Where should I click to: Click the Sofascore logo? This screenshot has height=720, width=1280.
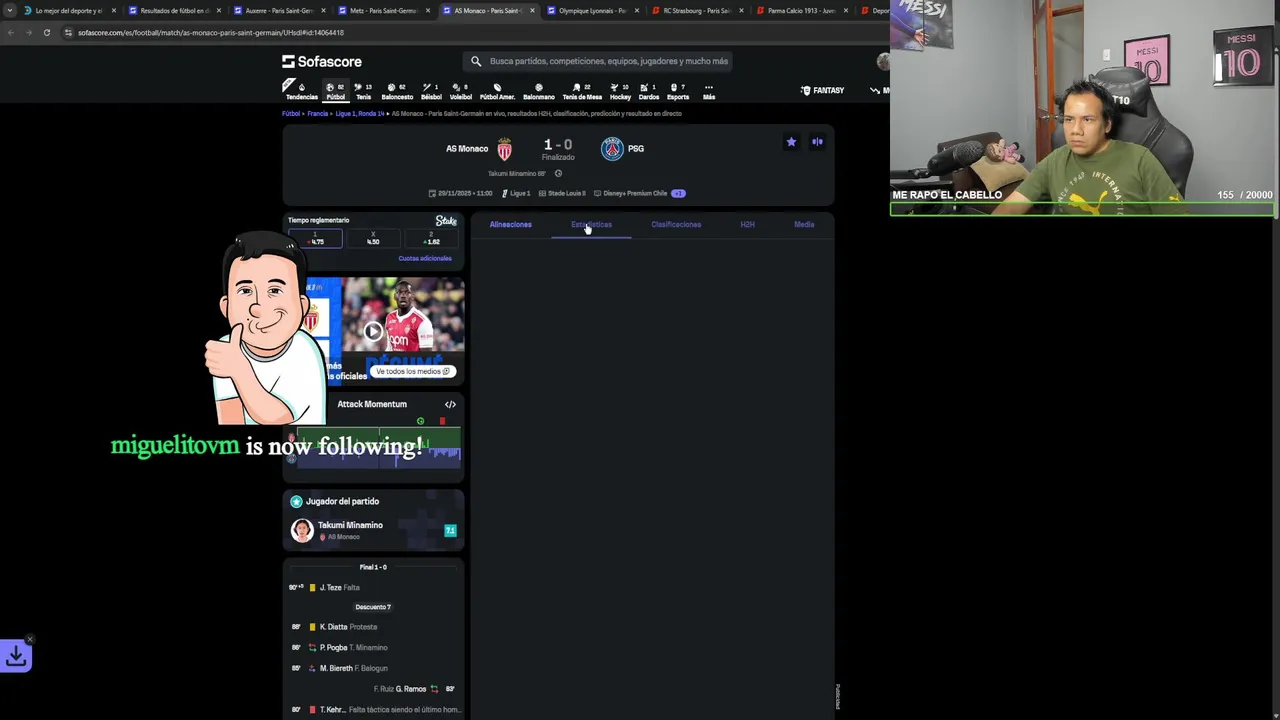click(322, 61)
